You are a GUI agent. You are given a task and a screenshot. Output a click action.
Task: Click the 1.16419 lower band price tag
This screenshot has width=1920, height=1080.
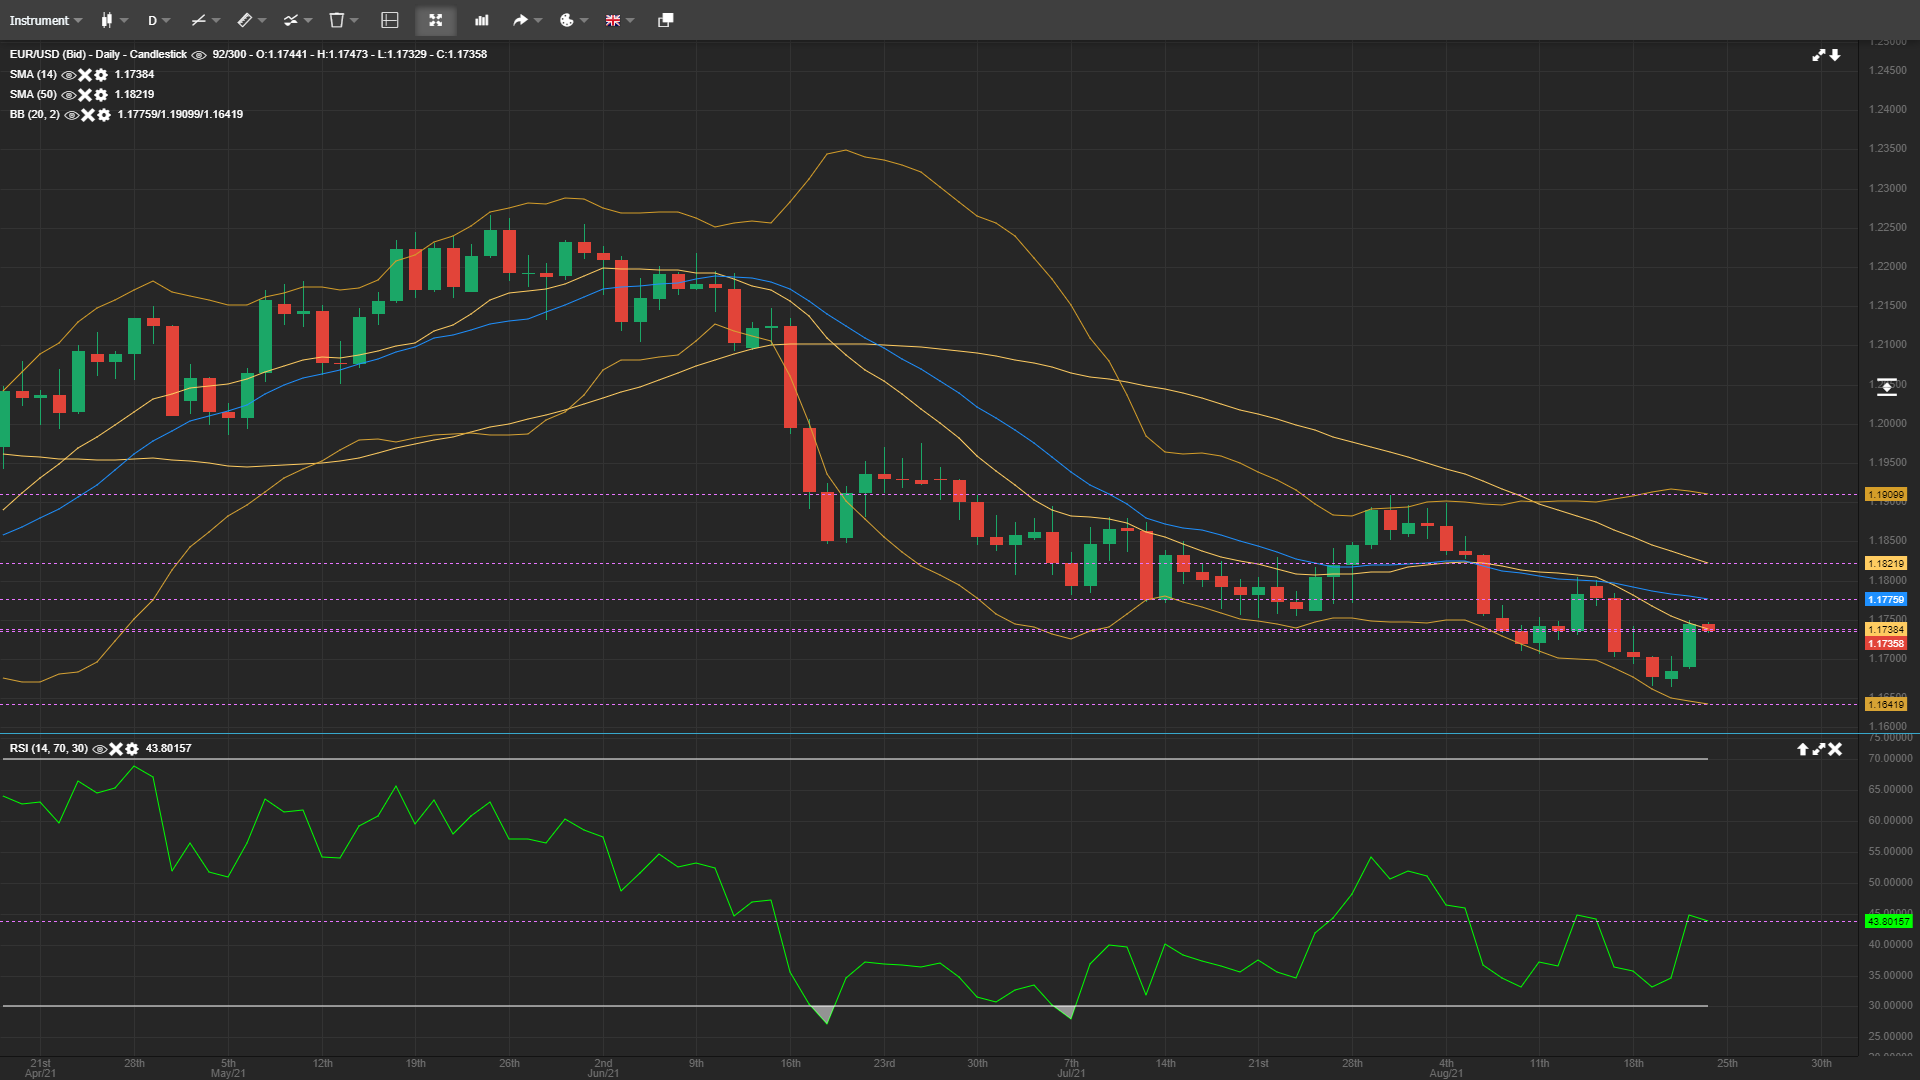click(x=1886, y=705)
